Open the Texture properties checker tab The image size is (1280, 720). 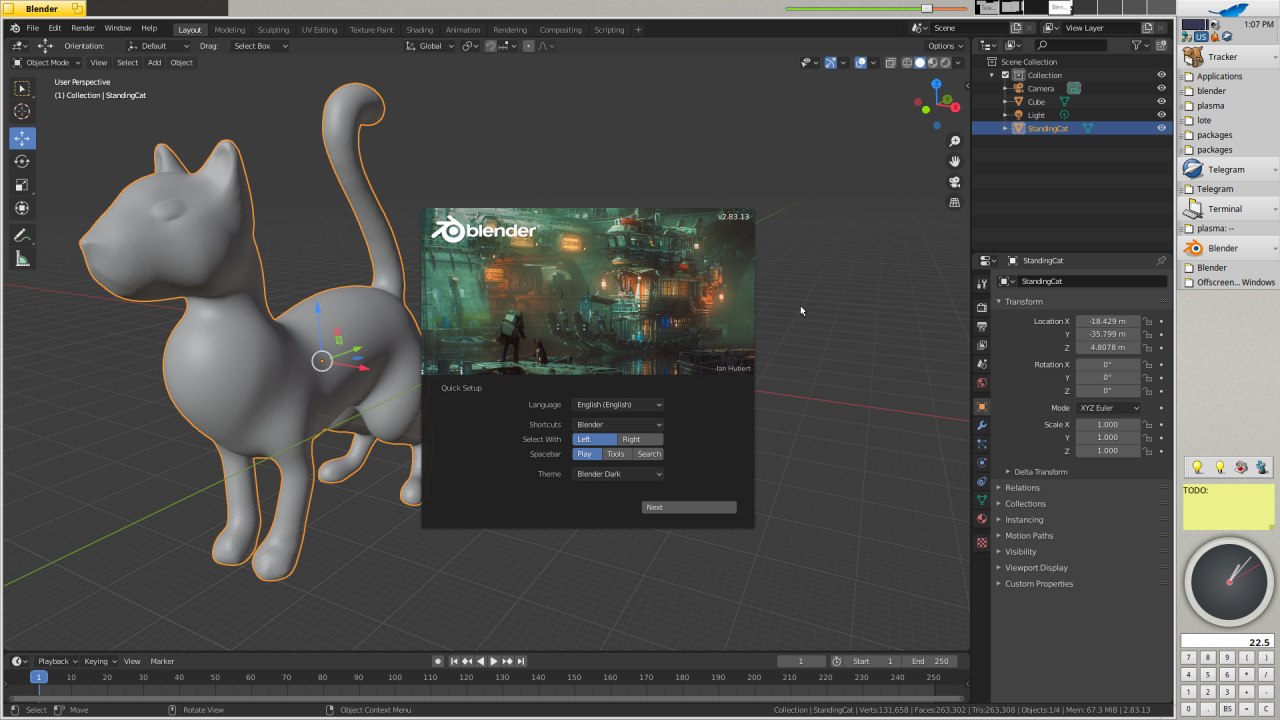click(982, 543)
